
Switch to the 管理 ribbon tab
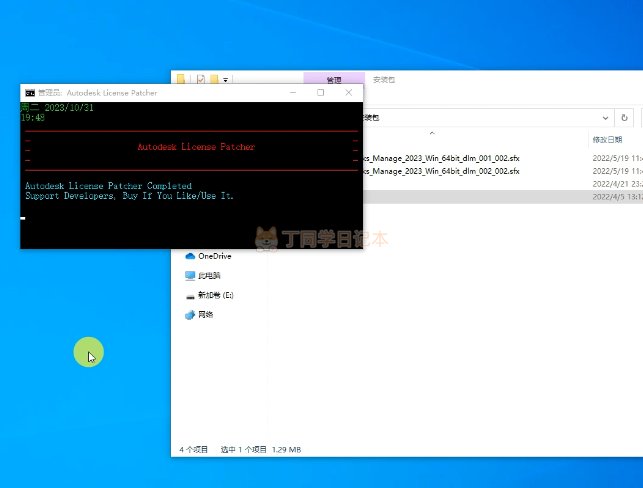pos(334,79)
